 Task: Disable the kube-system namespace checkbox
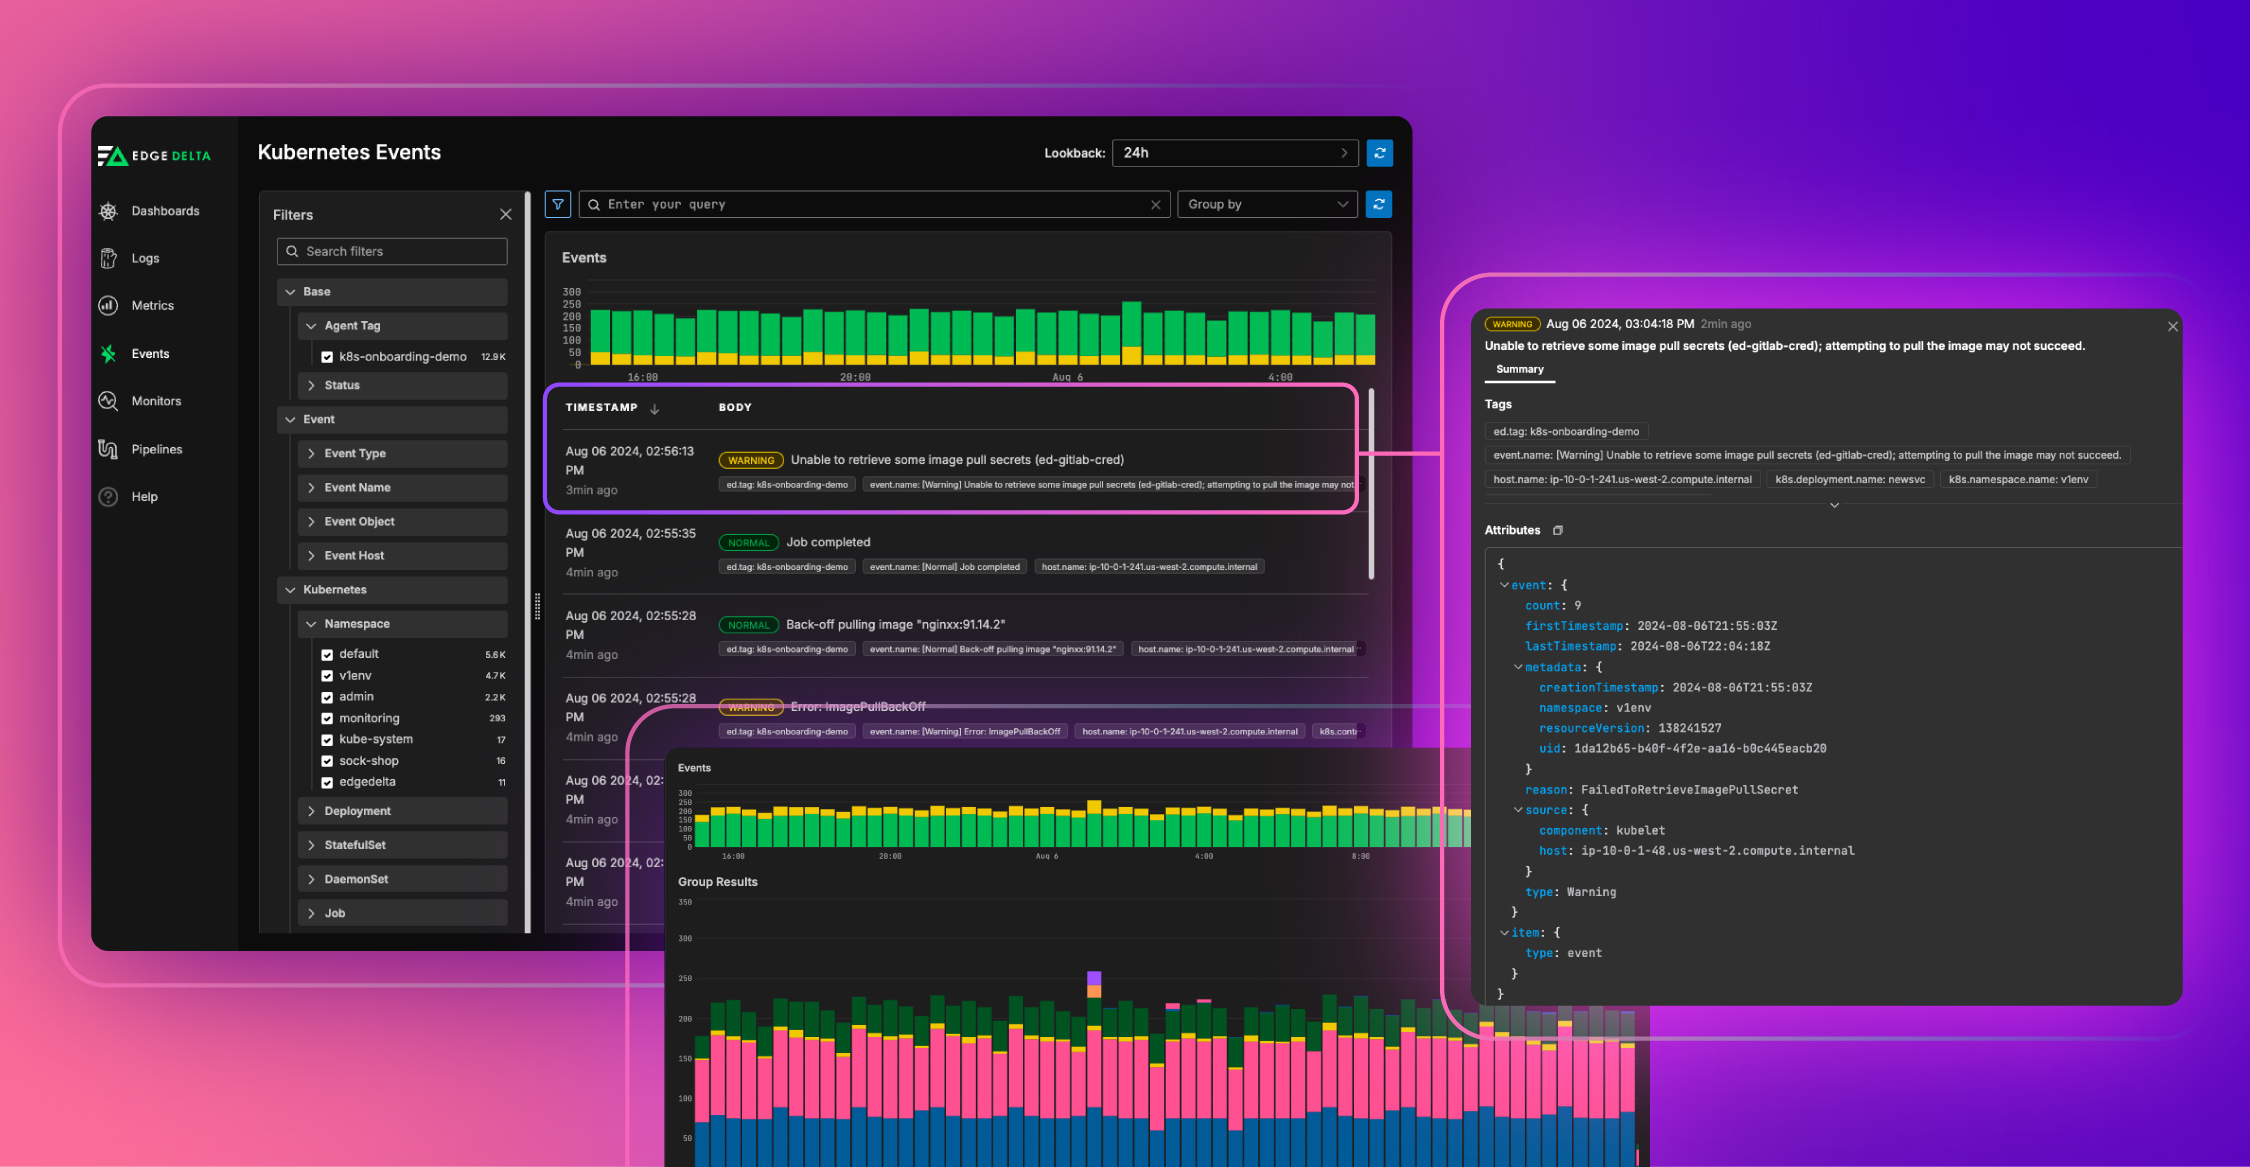point(327,739)
